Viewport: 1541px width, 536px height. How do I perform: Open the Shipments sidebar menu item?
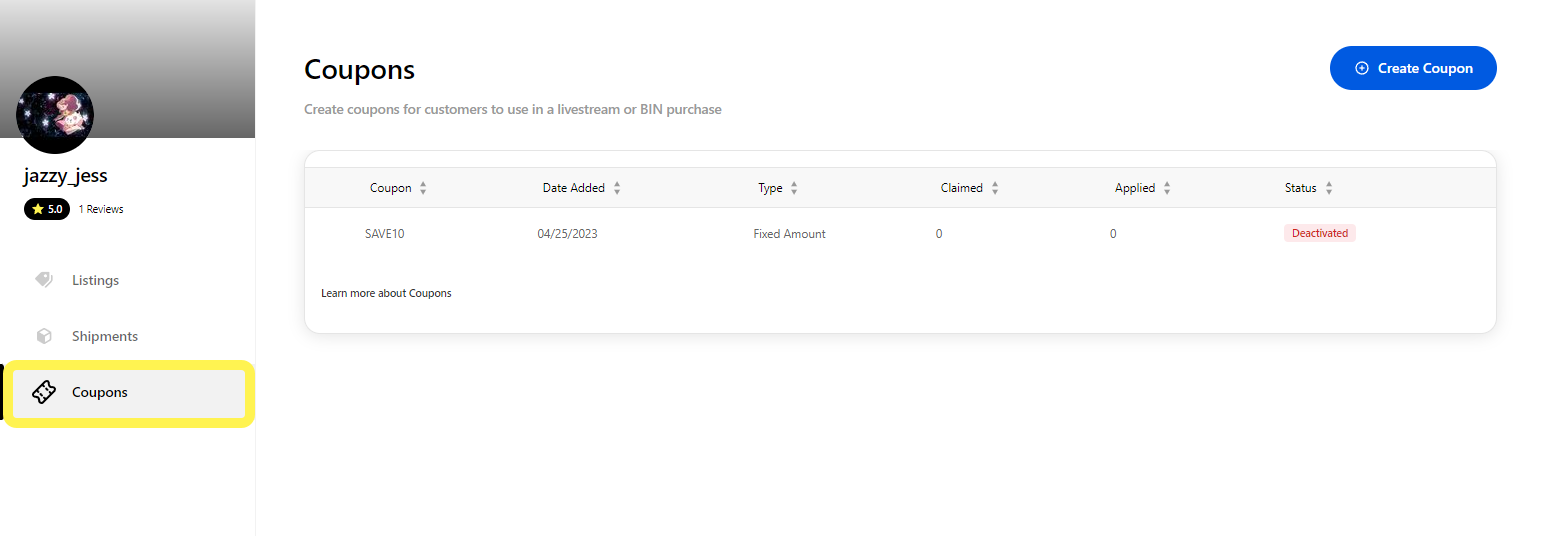tap(105, 336)
